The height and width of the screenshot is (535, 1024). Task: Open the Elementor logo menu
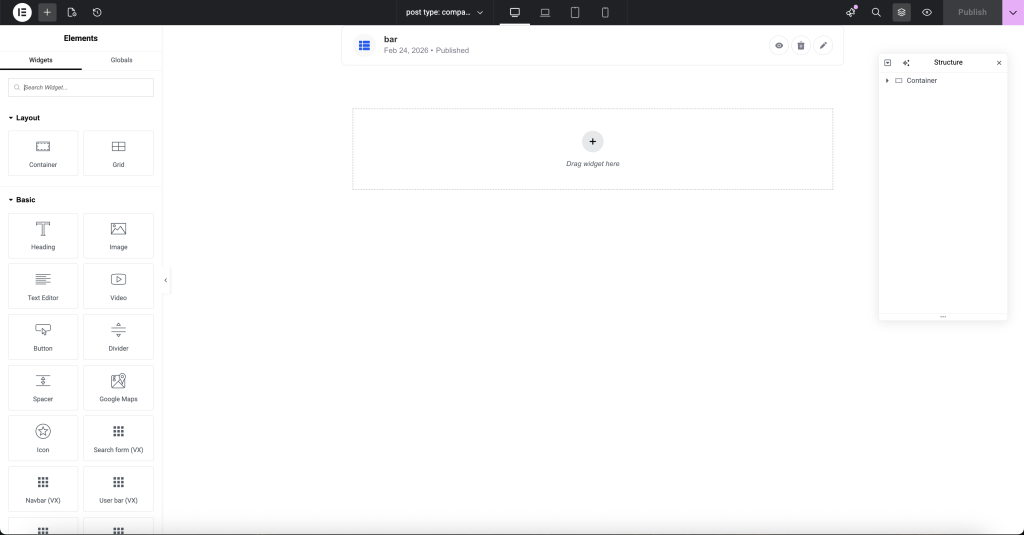click(x=22, y=12)
